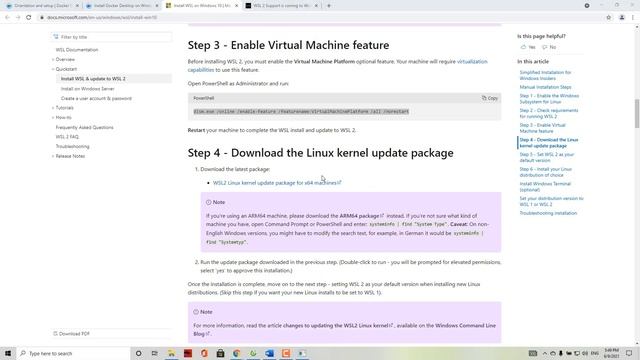Show hidden system tray icons
Image resolution: width=640 pixels, height=360 pixels.
tap(545, 353)
